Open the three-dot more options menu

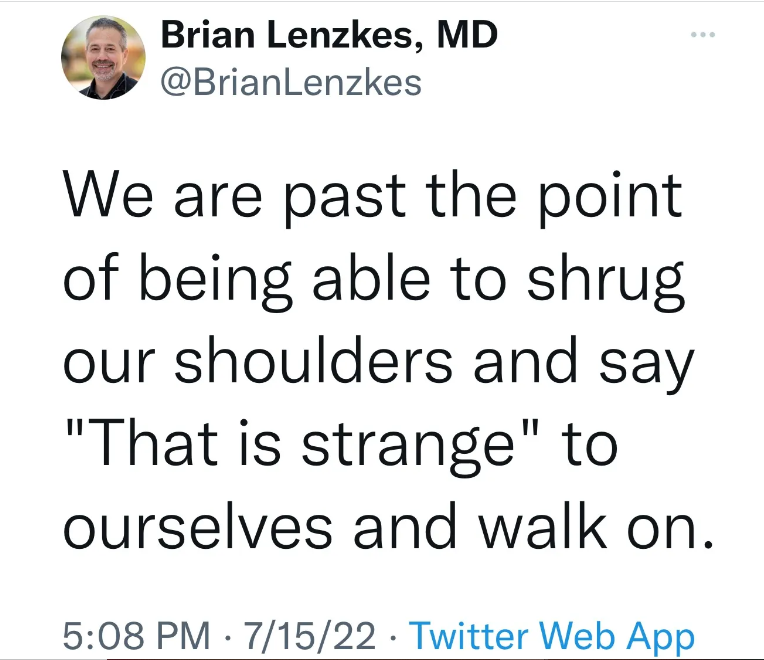(703, 34)
